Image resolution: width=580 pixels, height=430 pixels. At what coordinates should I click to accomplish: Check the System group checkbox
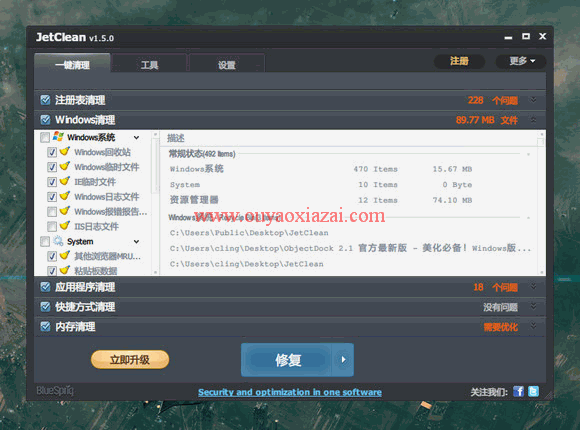pyautogui.click(x=45, y=242)
